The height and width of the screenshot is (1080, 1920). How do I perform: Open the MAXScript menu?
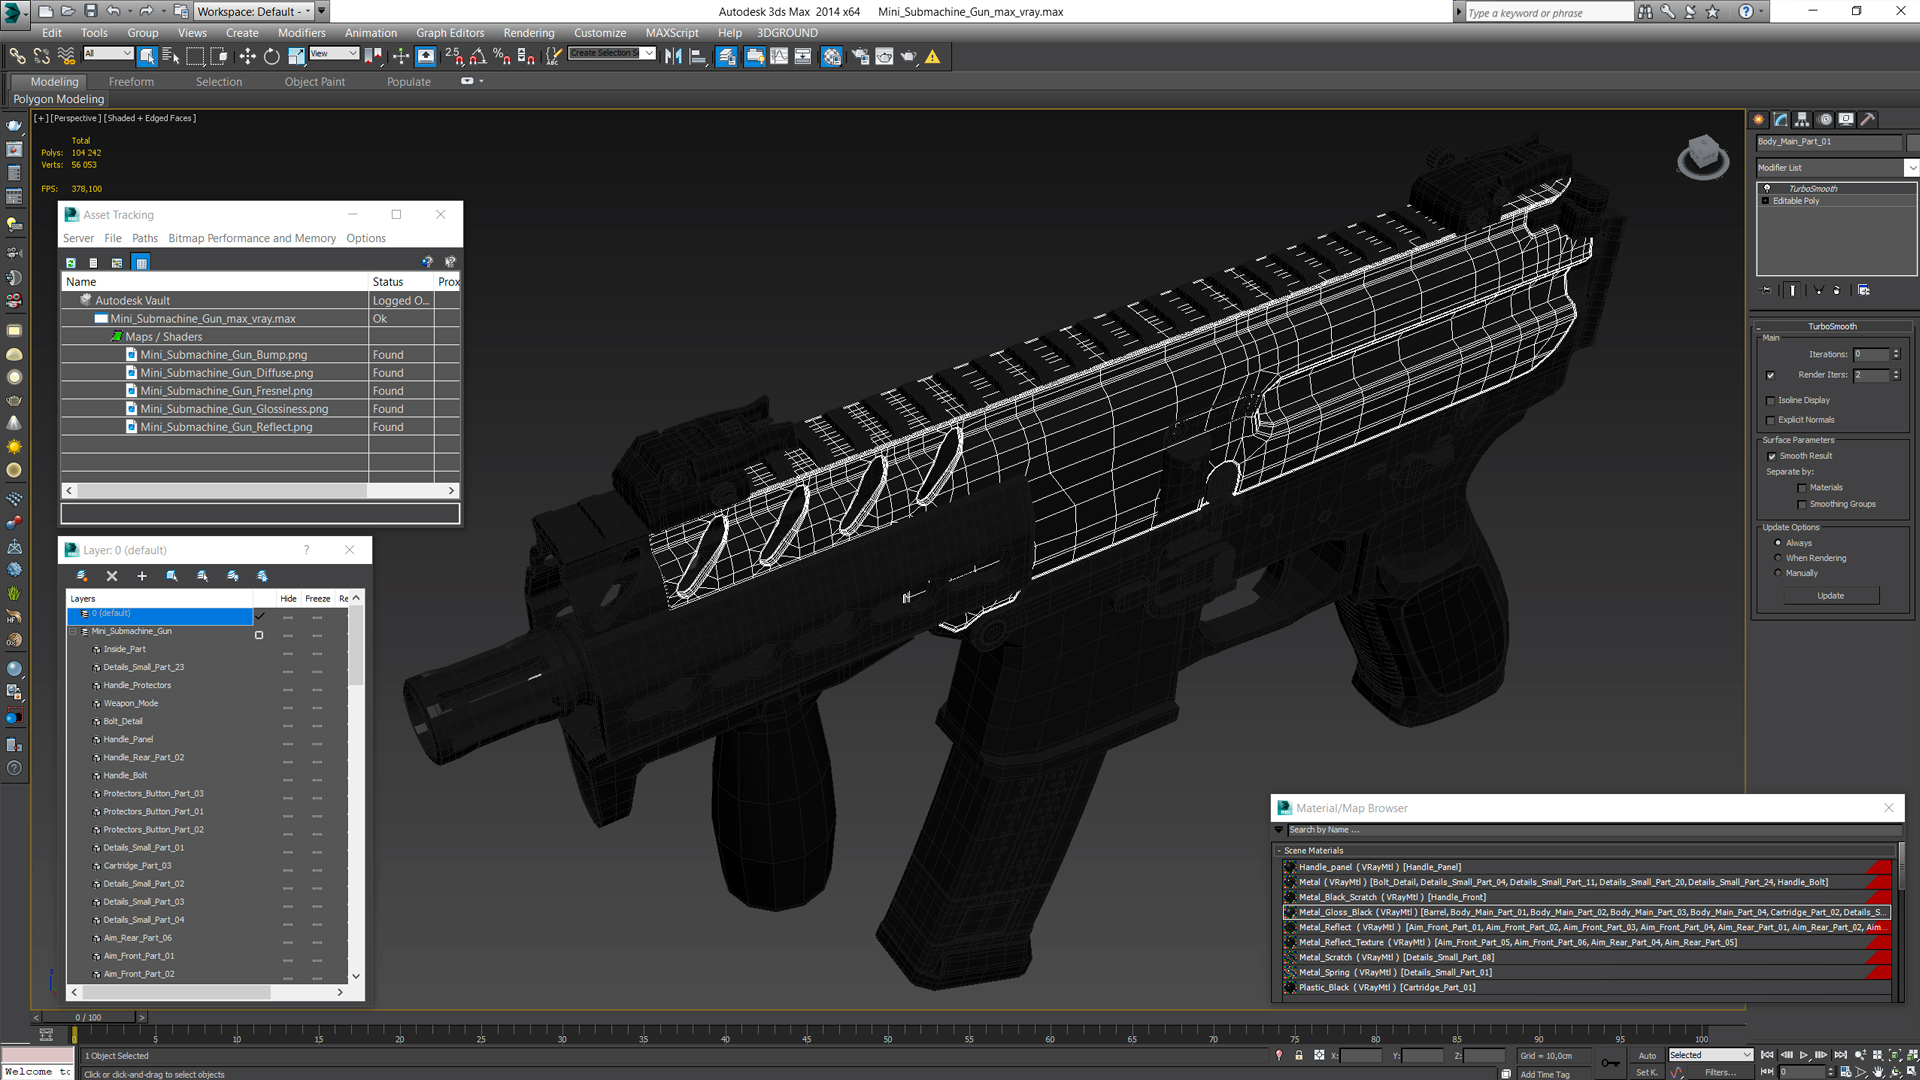[x=672, y=33]
